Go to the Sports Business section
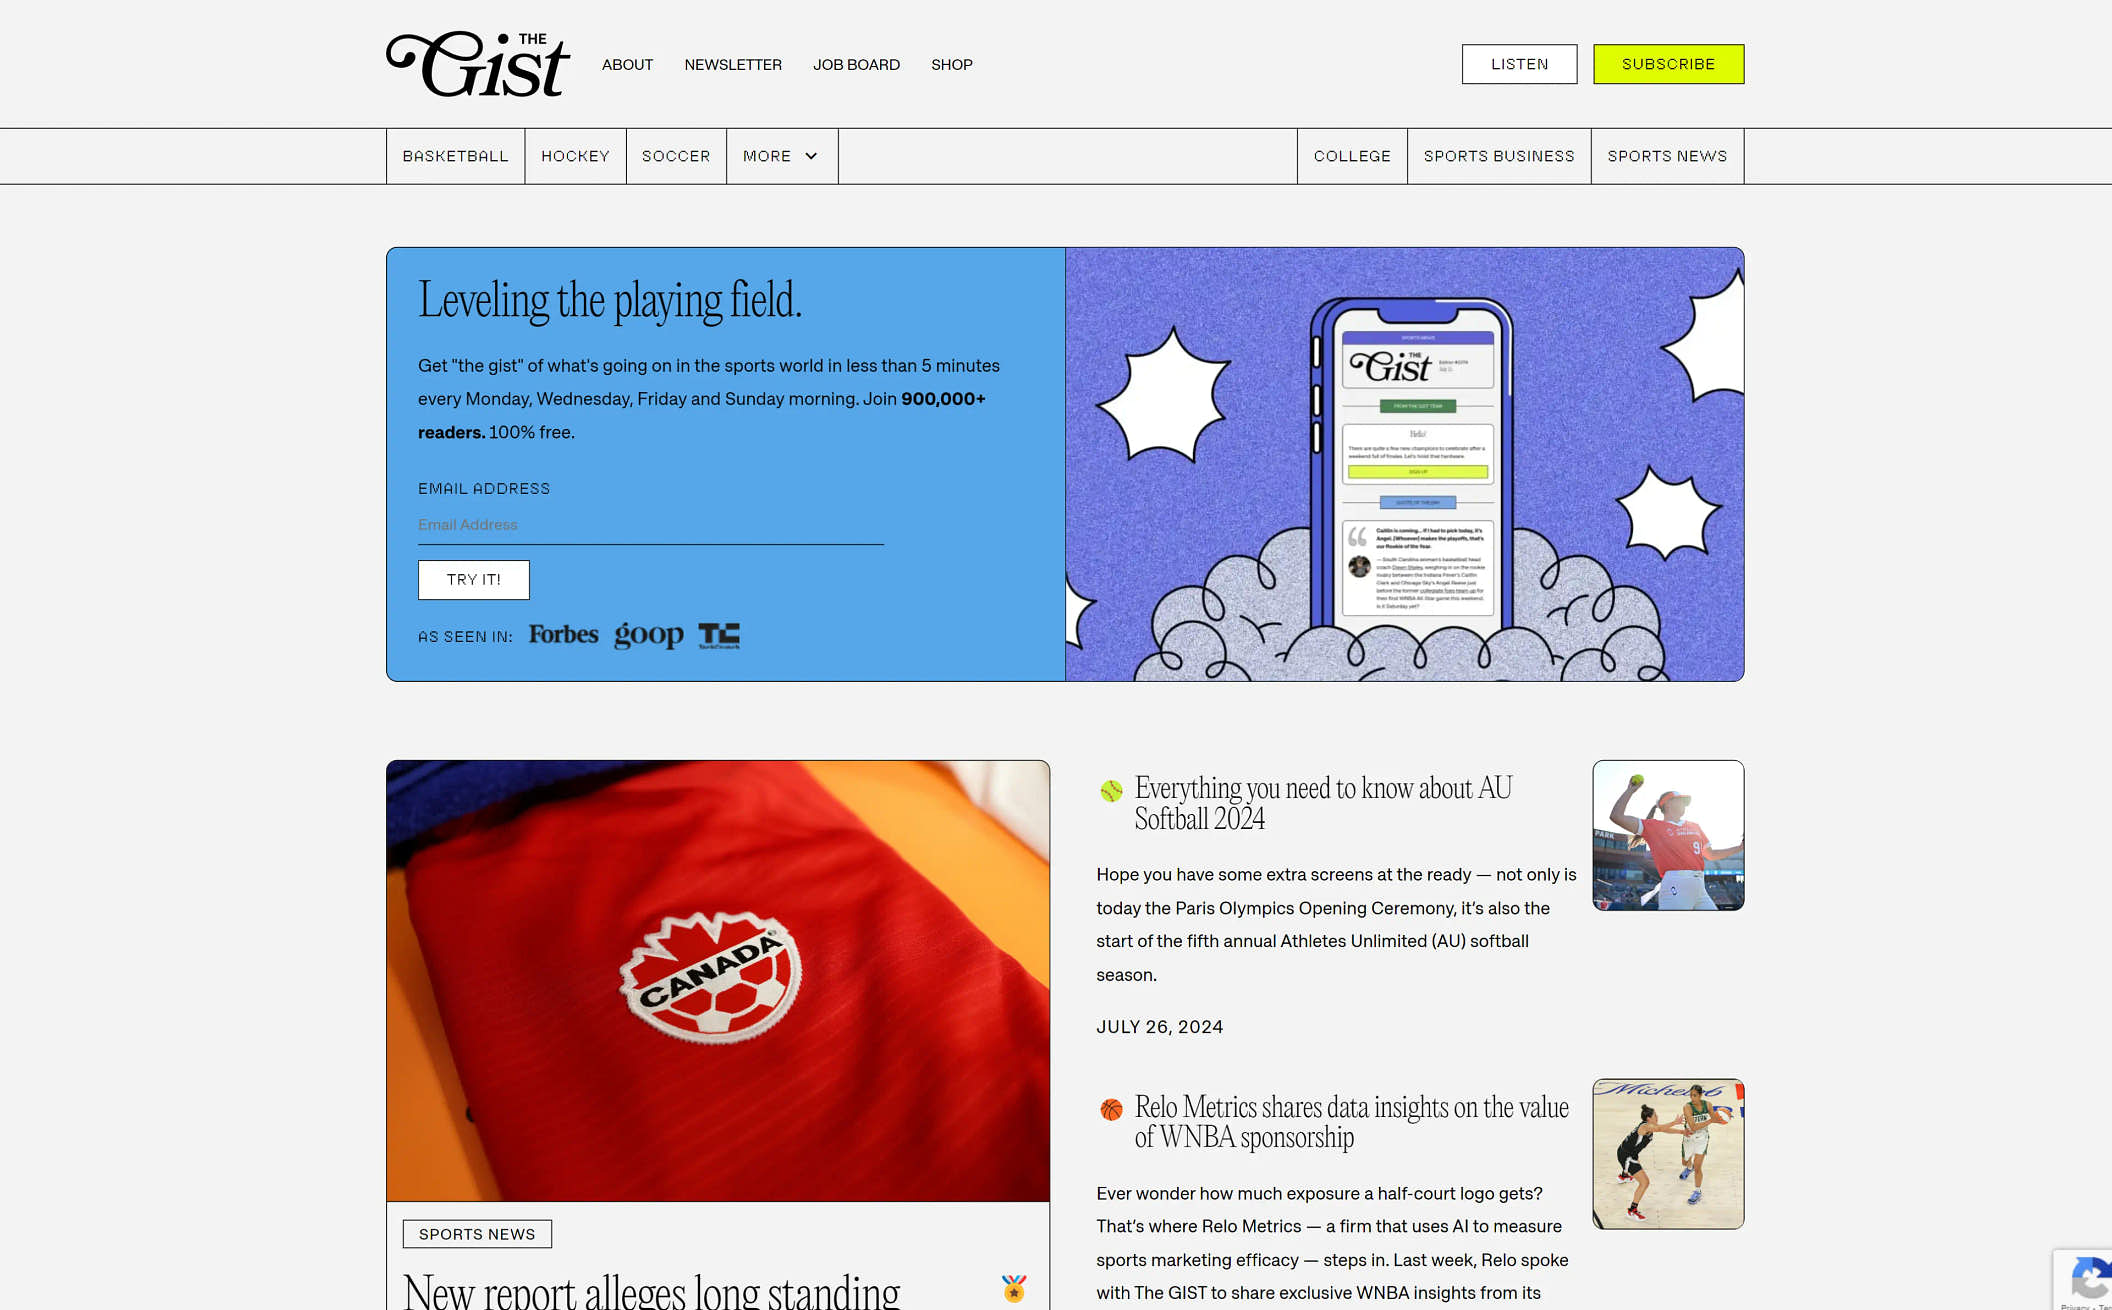Image resolution: width=2112 pixels, height=1310 pixels. coord(1499,156)
